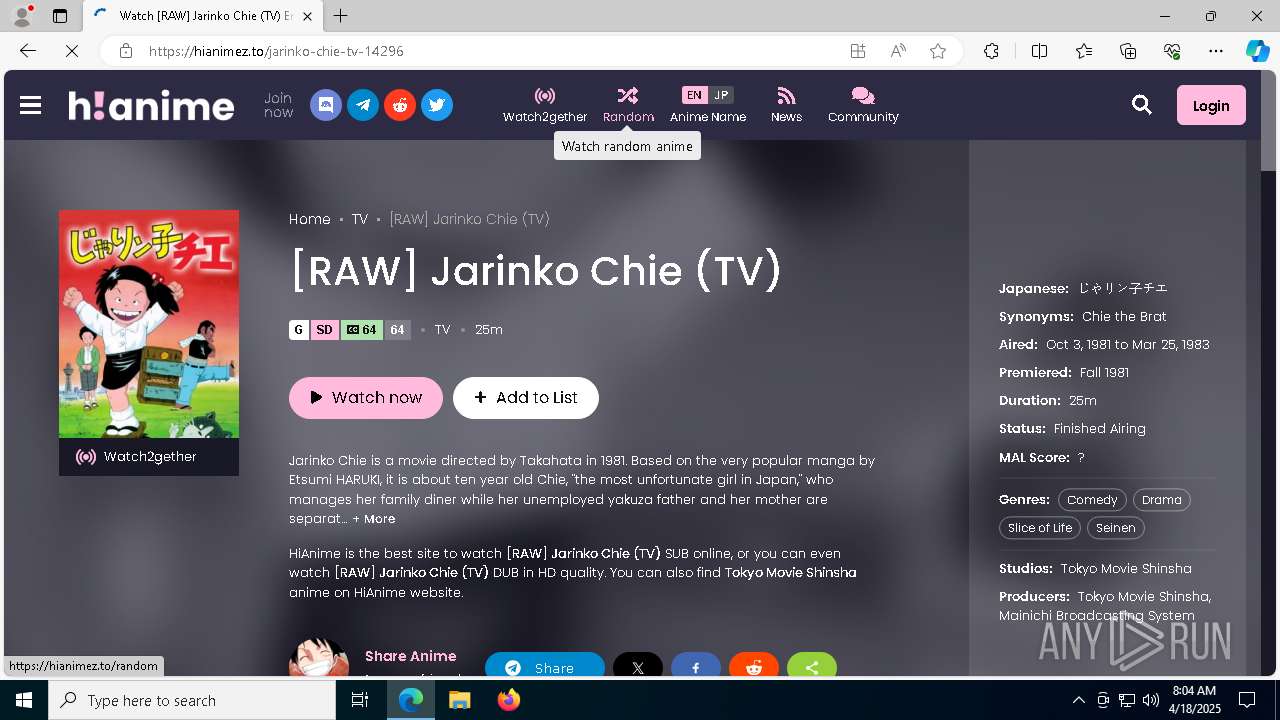This screenshot has height=720, width=1280.
Task: Open the Read aloud icon
Action: click(x=898, y=51)
